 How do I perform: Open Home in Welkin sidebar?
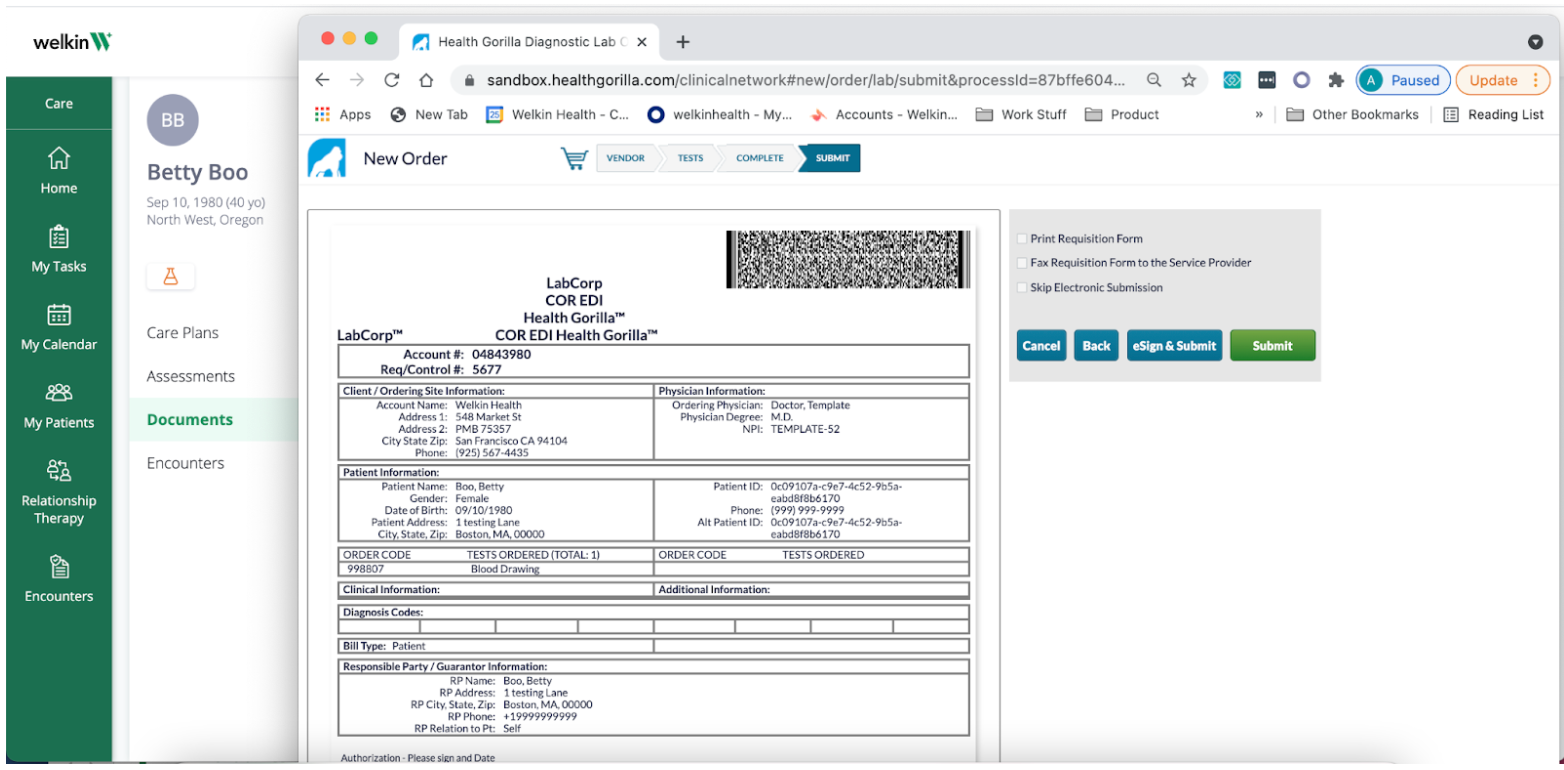click(x=59, y=170)
